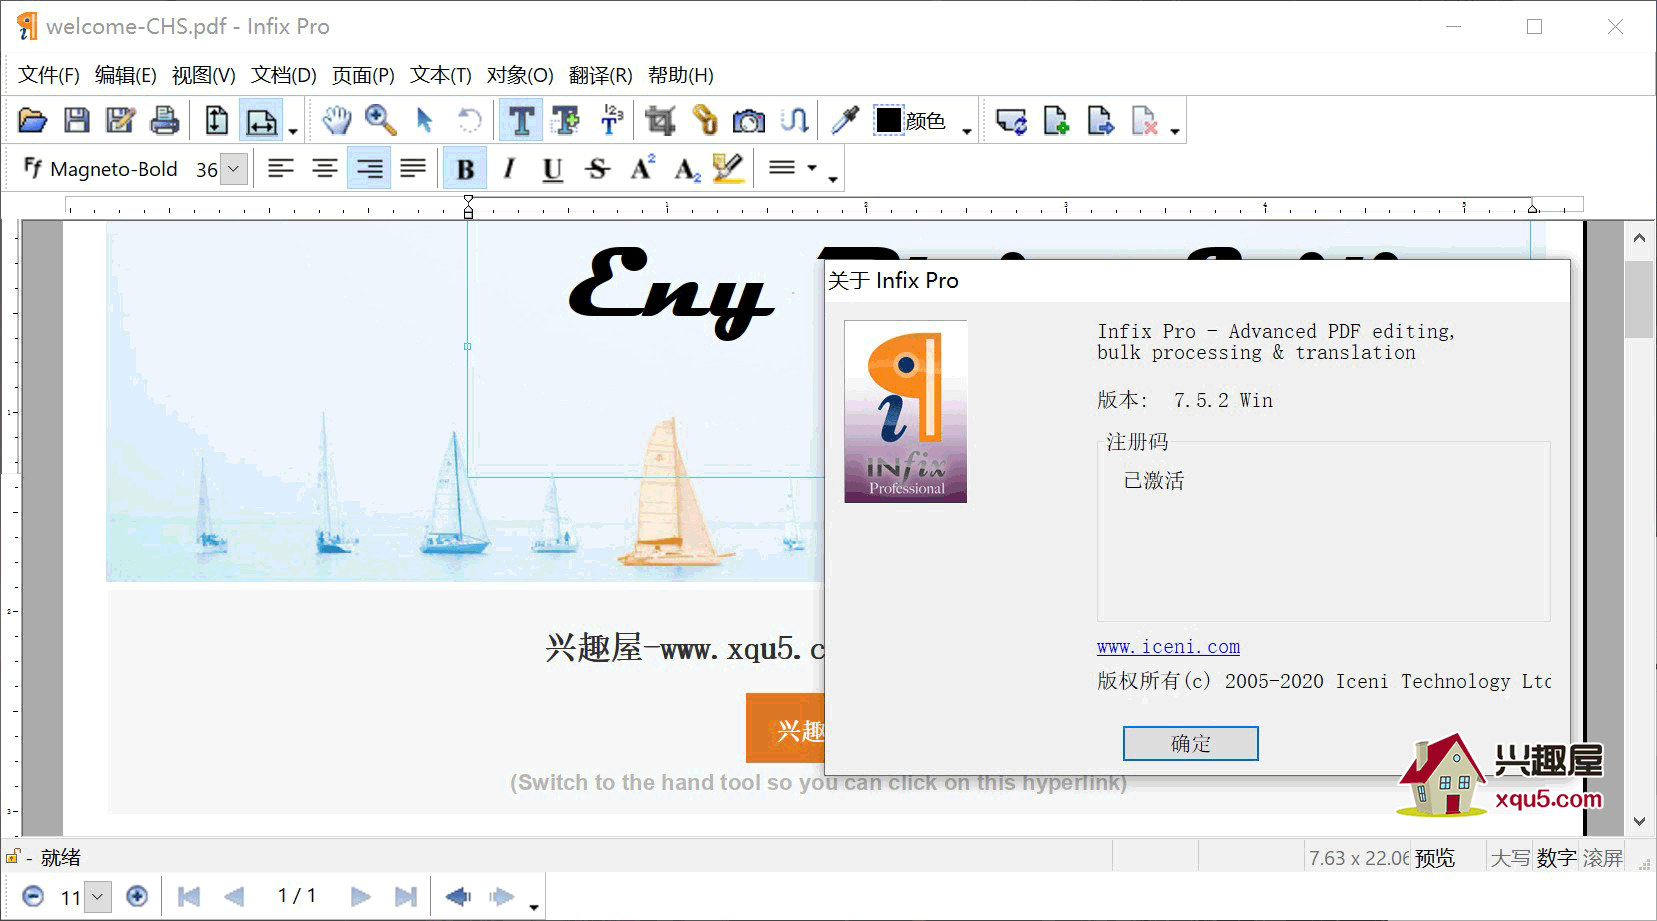Click the Save As icon with pencil
1657x921 pixels.
[x=120, y=121]
